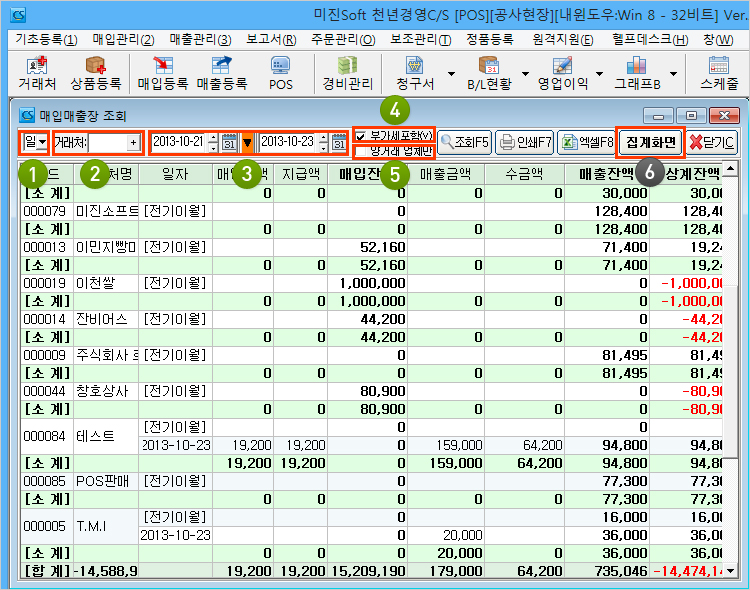
Task: Click the app logo in title bar
Action: click(x=18, y=15)
